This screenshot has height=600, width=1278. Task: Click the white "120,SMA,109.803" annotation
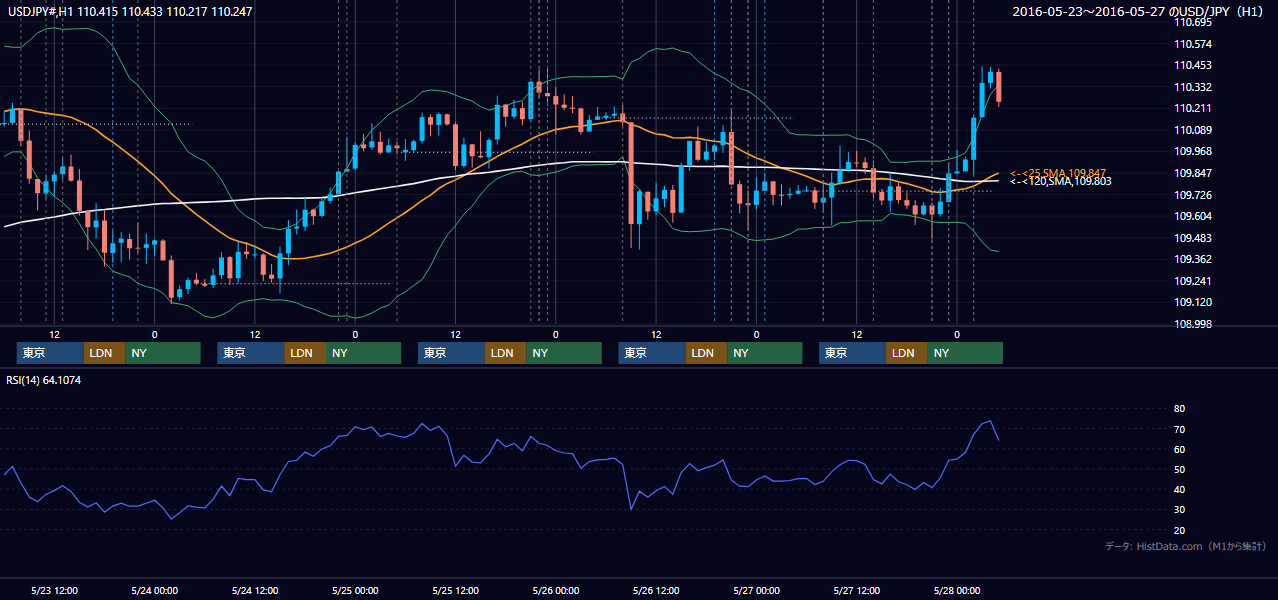click(1060, 181)
